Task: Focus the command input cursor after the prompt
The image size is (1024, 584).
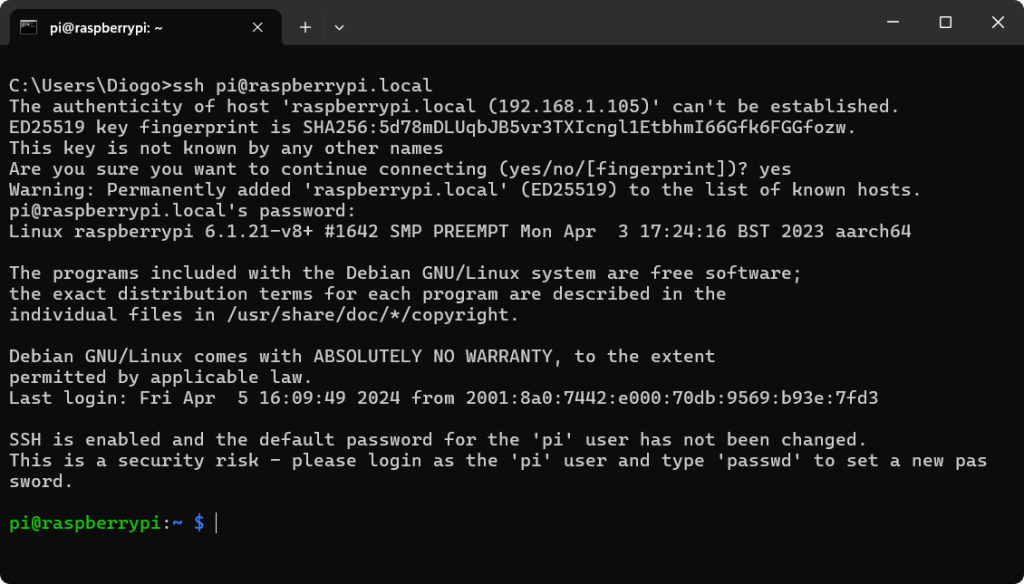Action: [216, 523]
